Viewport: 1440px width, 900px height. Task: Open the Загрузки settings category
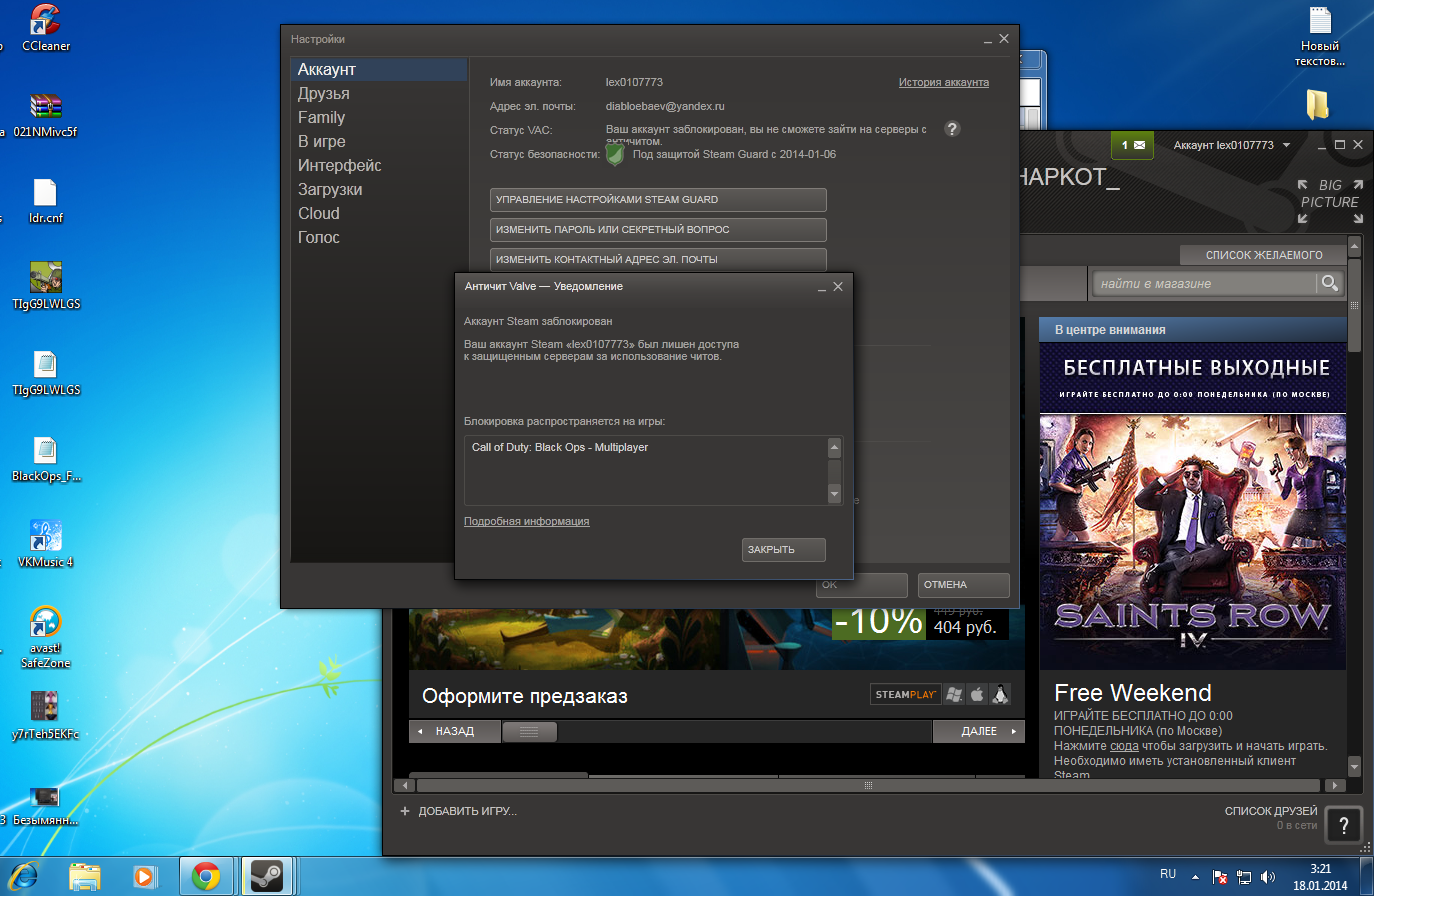click(x=379, y=189)
